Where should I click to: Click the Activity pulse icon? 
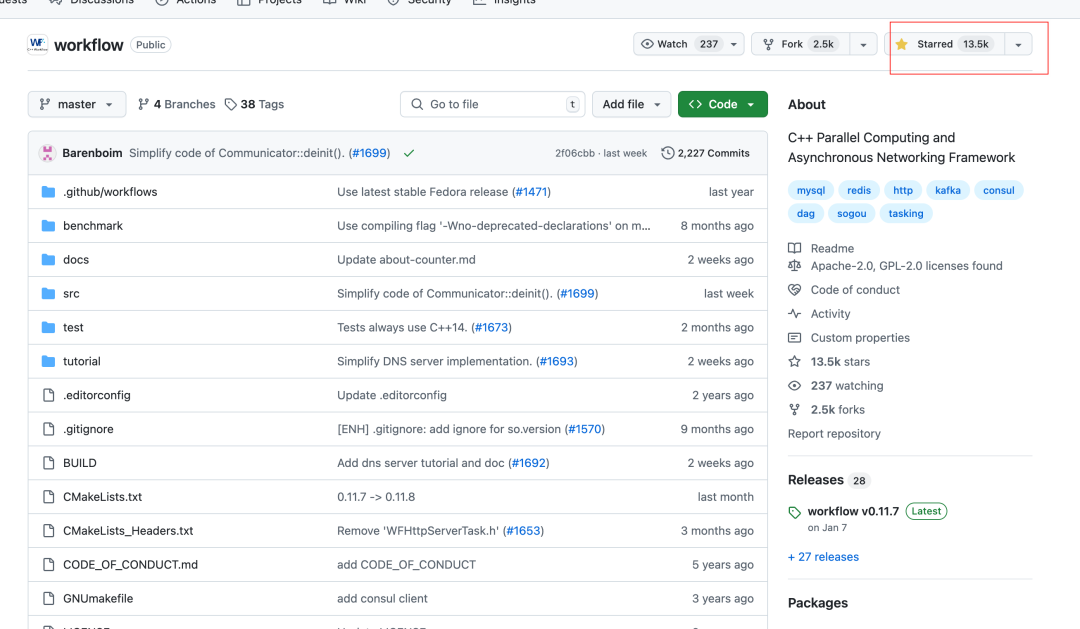coord(795,313)
